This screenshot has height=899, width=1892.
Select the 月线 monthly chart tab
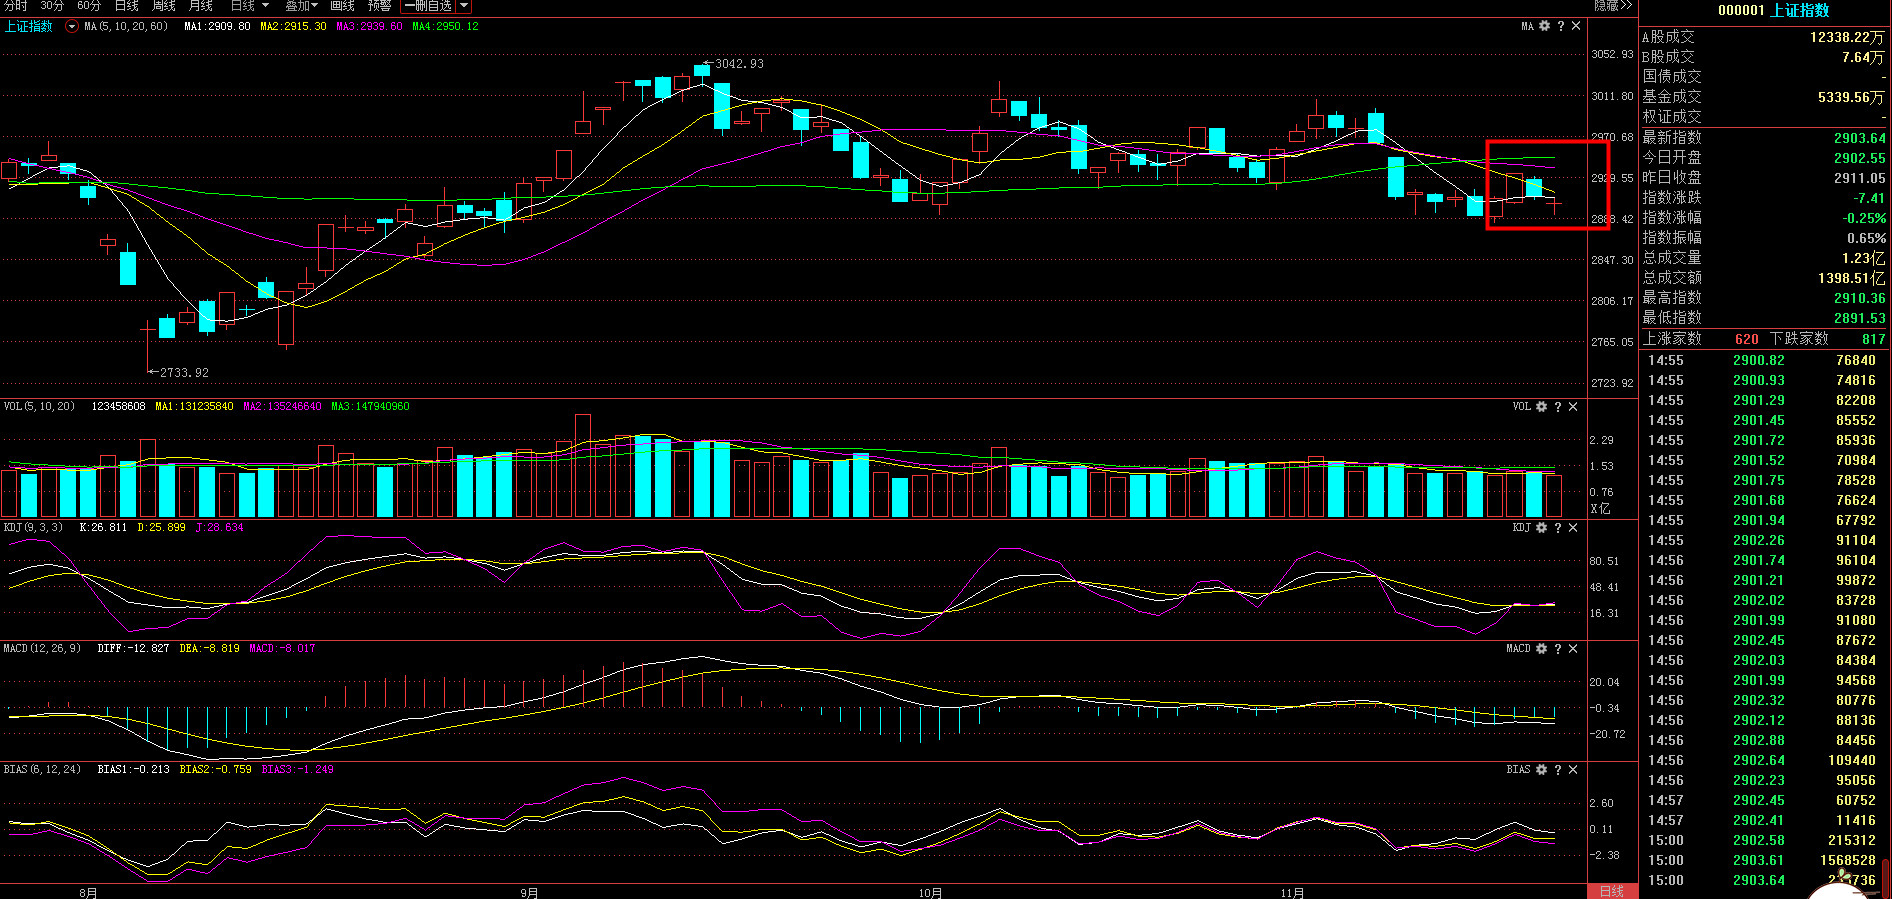point(201,6)
